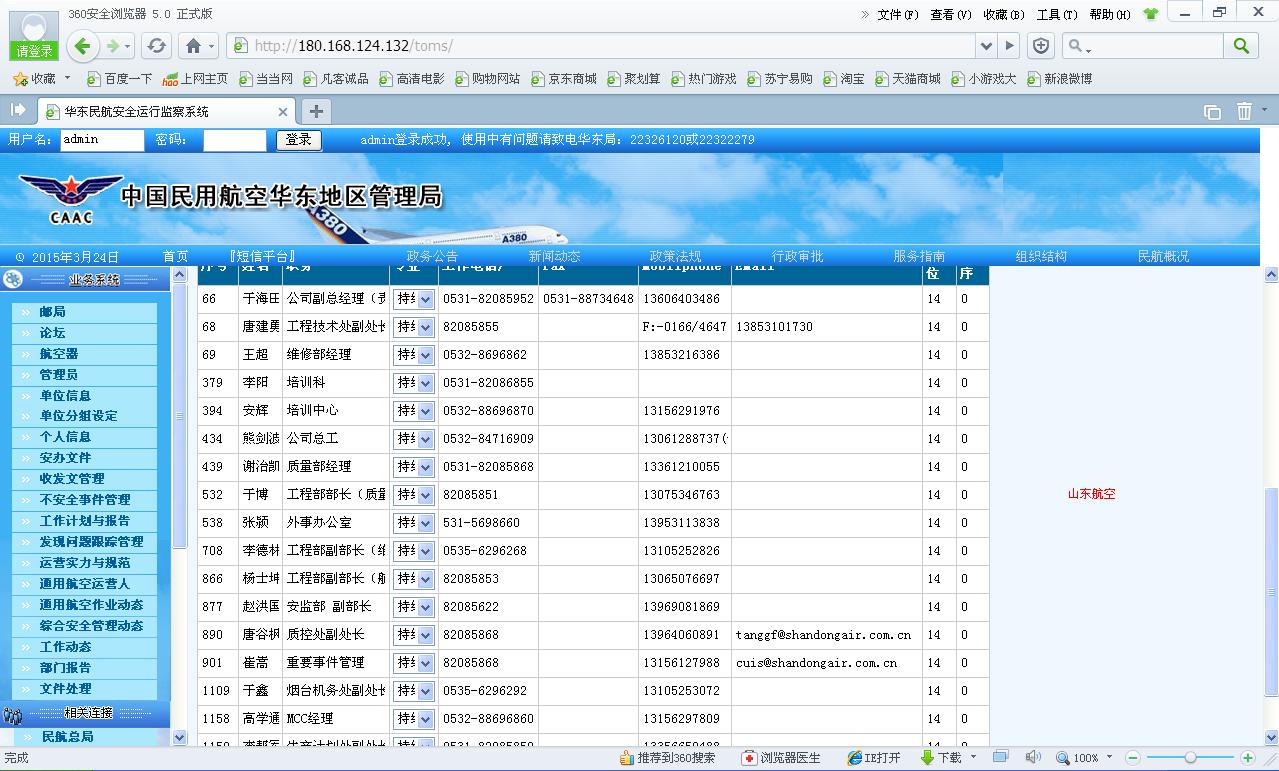This screenshot has height=771, width=1279.
Task: Click the green search magnifier button
Action: tap(1241, 46)
